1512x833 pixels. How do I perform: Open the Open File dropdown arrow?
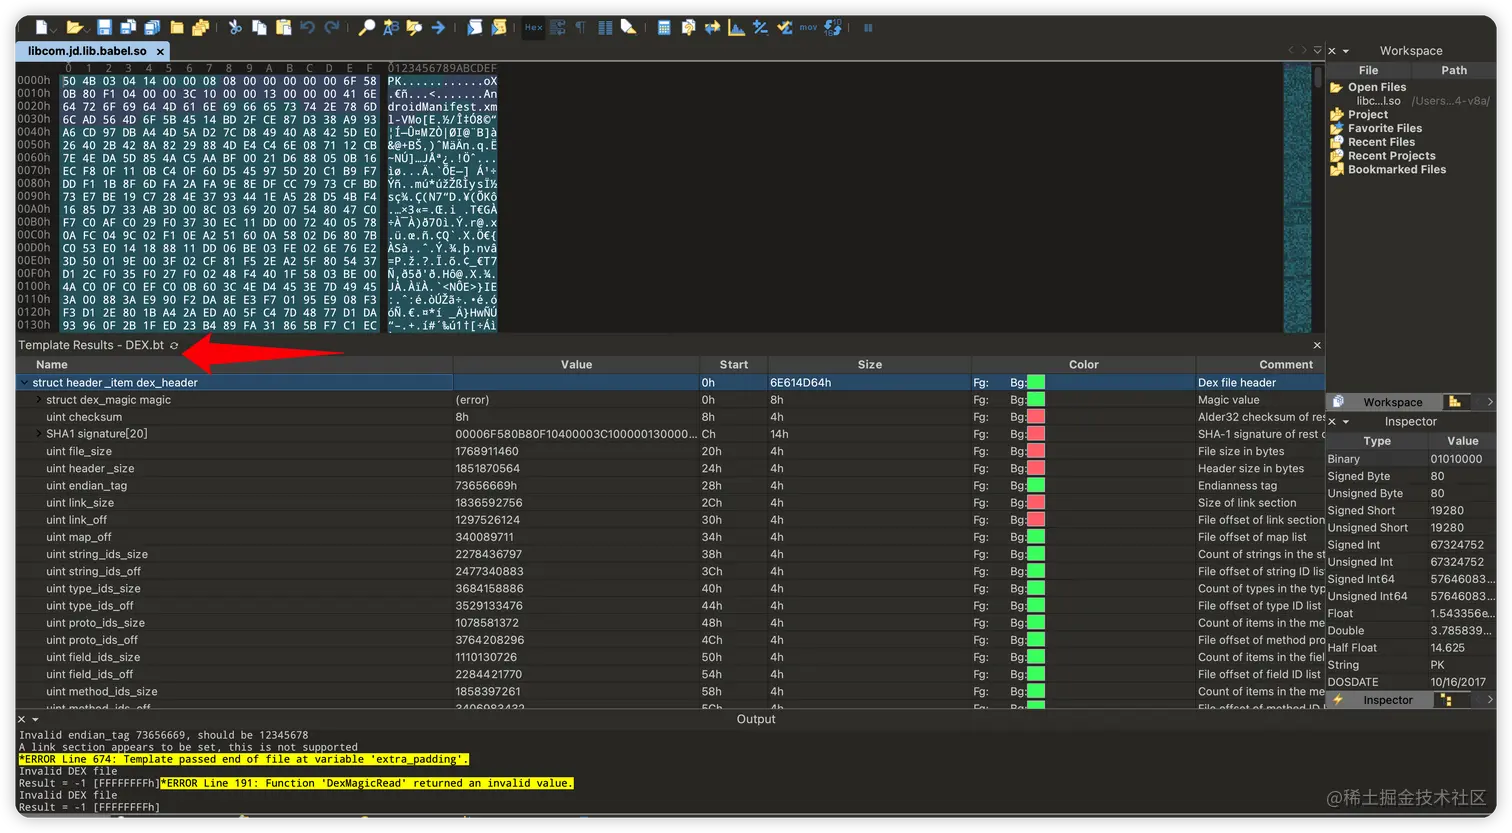click(x=88, y=29)
